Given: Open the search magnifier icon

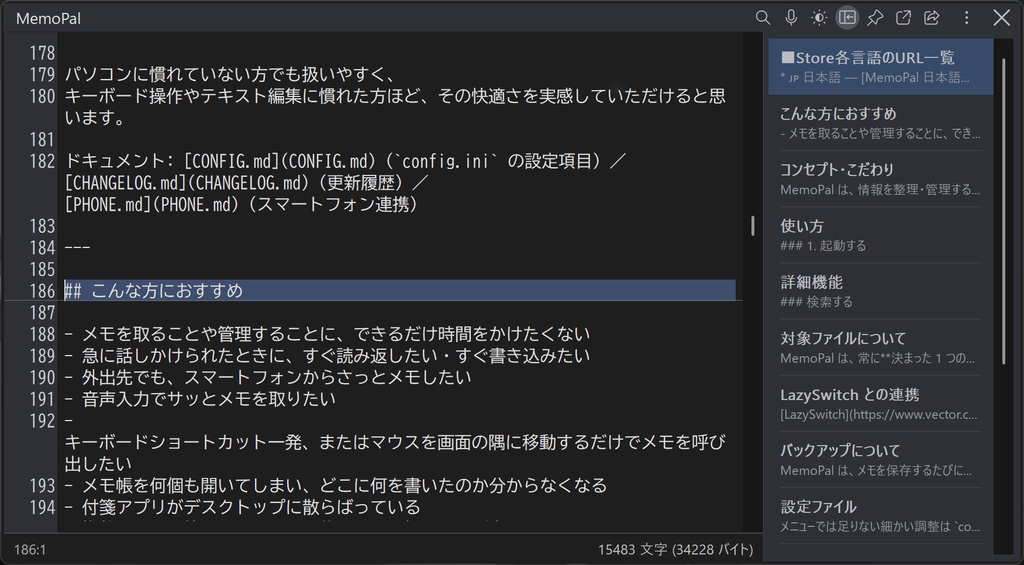Looking at the screenshot, I should tap(763, 18).
